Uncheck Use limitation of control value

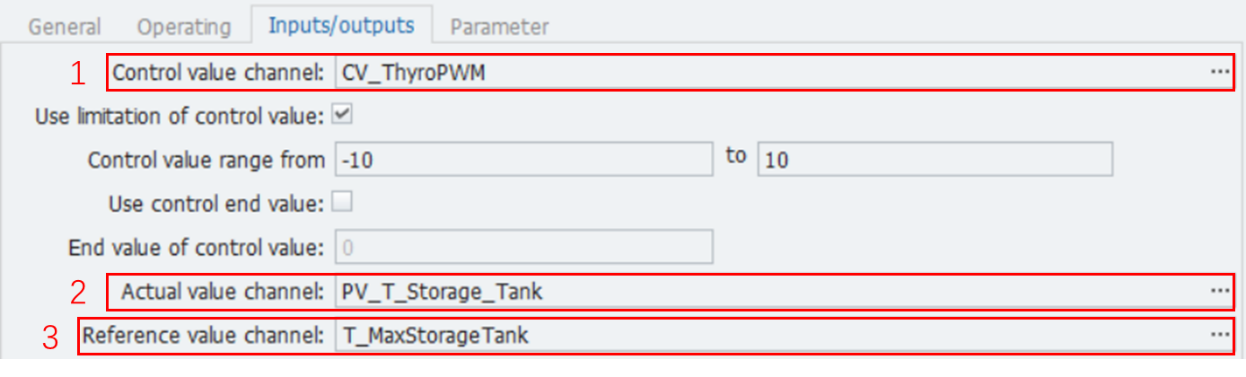[341, 116]
